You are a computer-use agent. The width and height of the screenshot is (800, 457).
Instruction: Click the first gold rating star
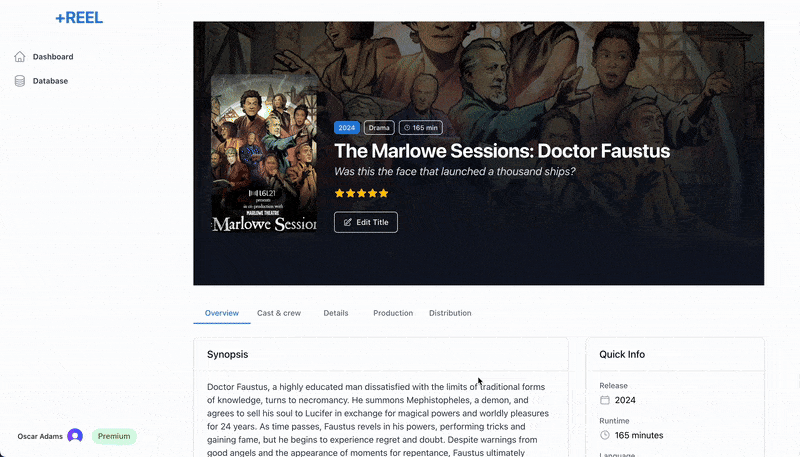pos(339,193)
